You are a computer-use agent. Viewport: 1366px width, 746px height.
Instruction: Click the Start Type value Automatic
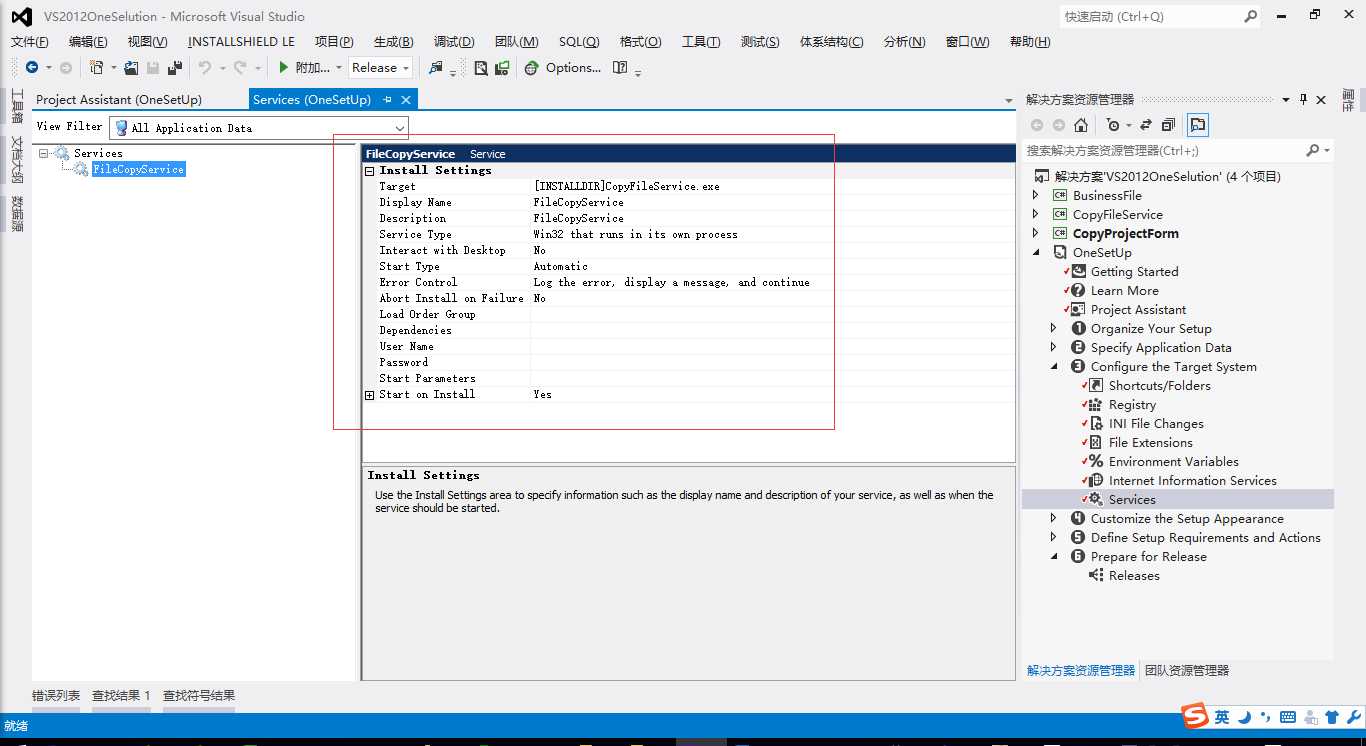(x=561, y=266)
